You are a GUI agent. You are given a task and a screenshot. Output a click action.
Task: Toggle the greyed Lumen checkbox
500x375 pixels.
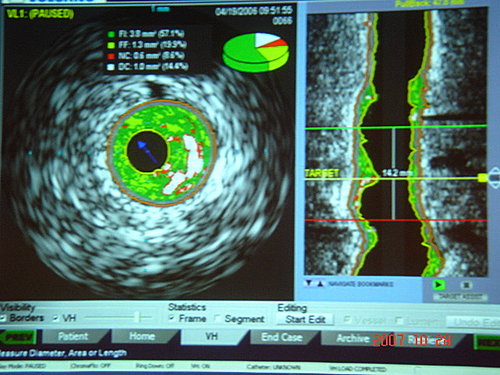(399, 321)
